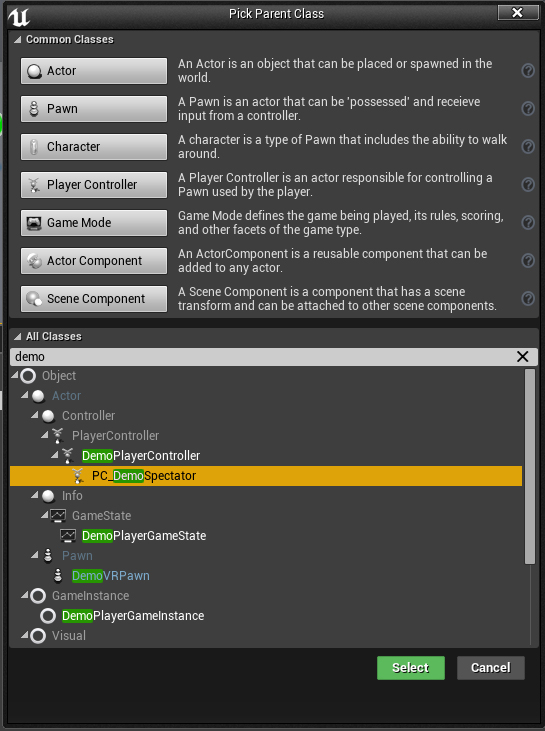Image resolution: width=545 pixels, height=731 pixels.
Task: Collapse the Common Classes section
Action: point(18,40)
